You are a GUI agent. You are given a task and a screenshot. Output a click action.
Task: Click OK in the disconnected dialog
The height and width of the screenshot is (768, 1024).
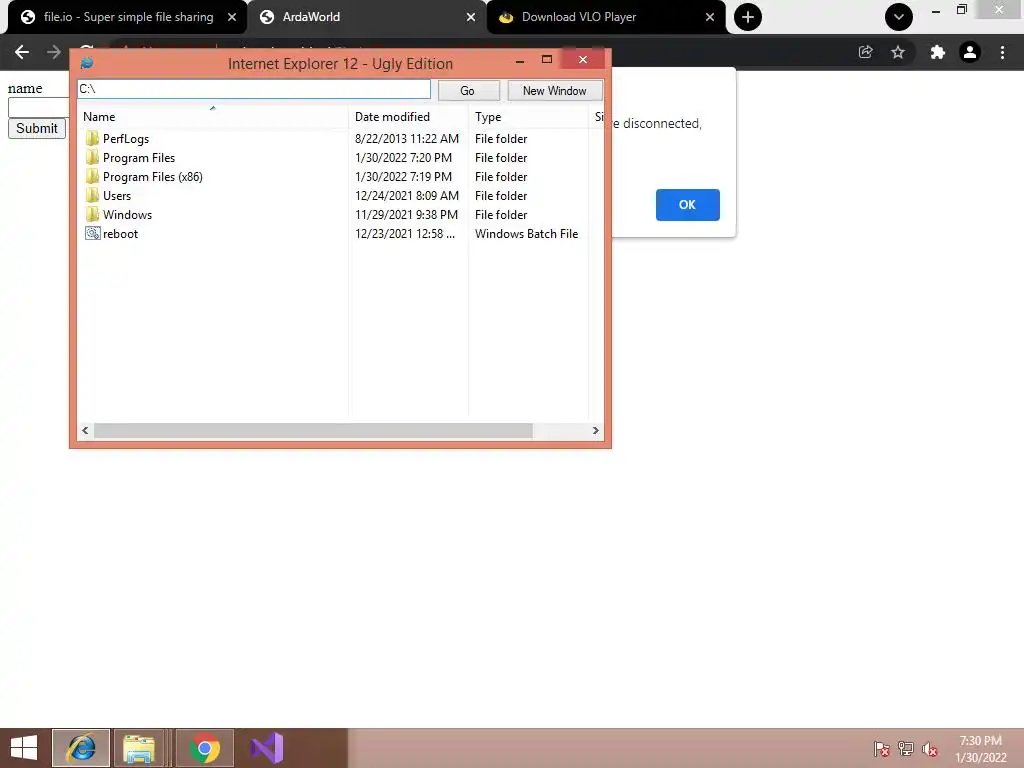pos(688,204)
